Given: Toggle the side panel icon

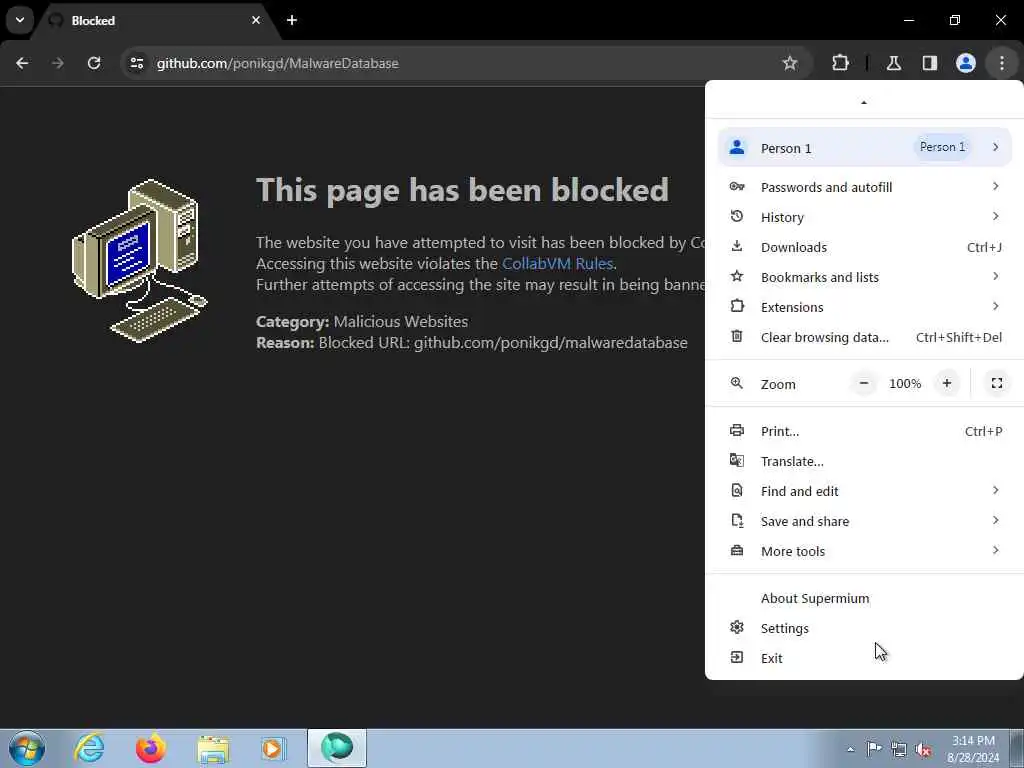Looking at the screenshot, I should pos(930,63).
